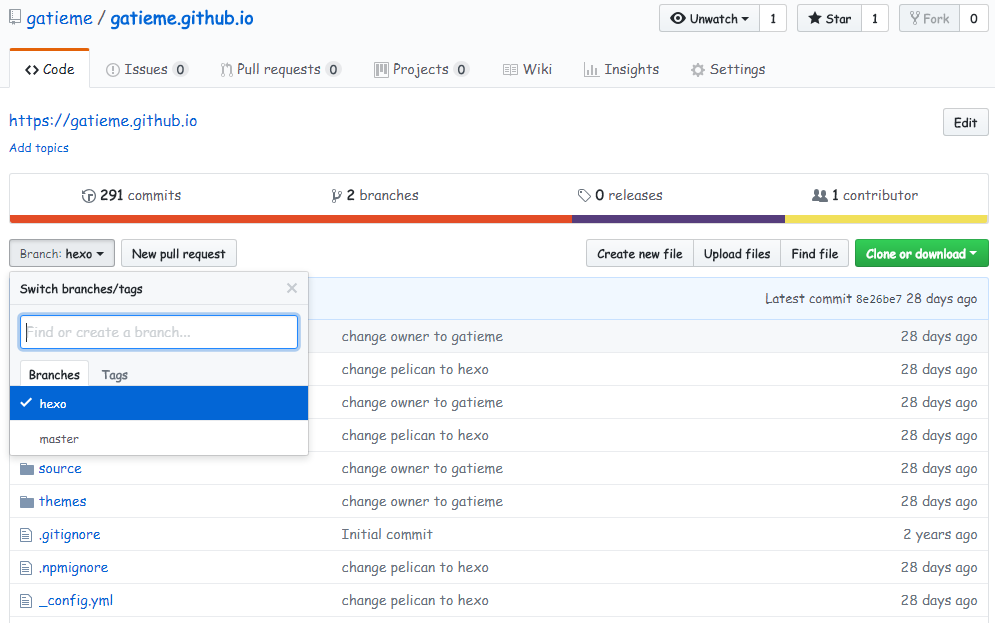Open the source folder

[60, 469]
